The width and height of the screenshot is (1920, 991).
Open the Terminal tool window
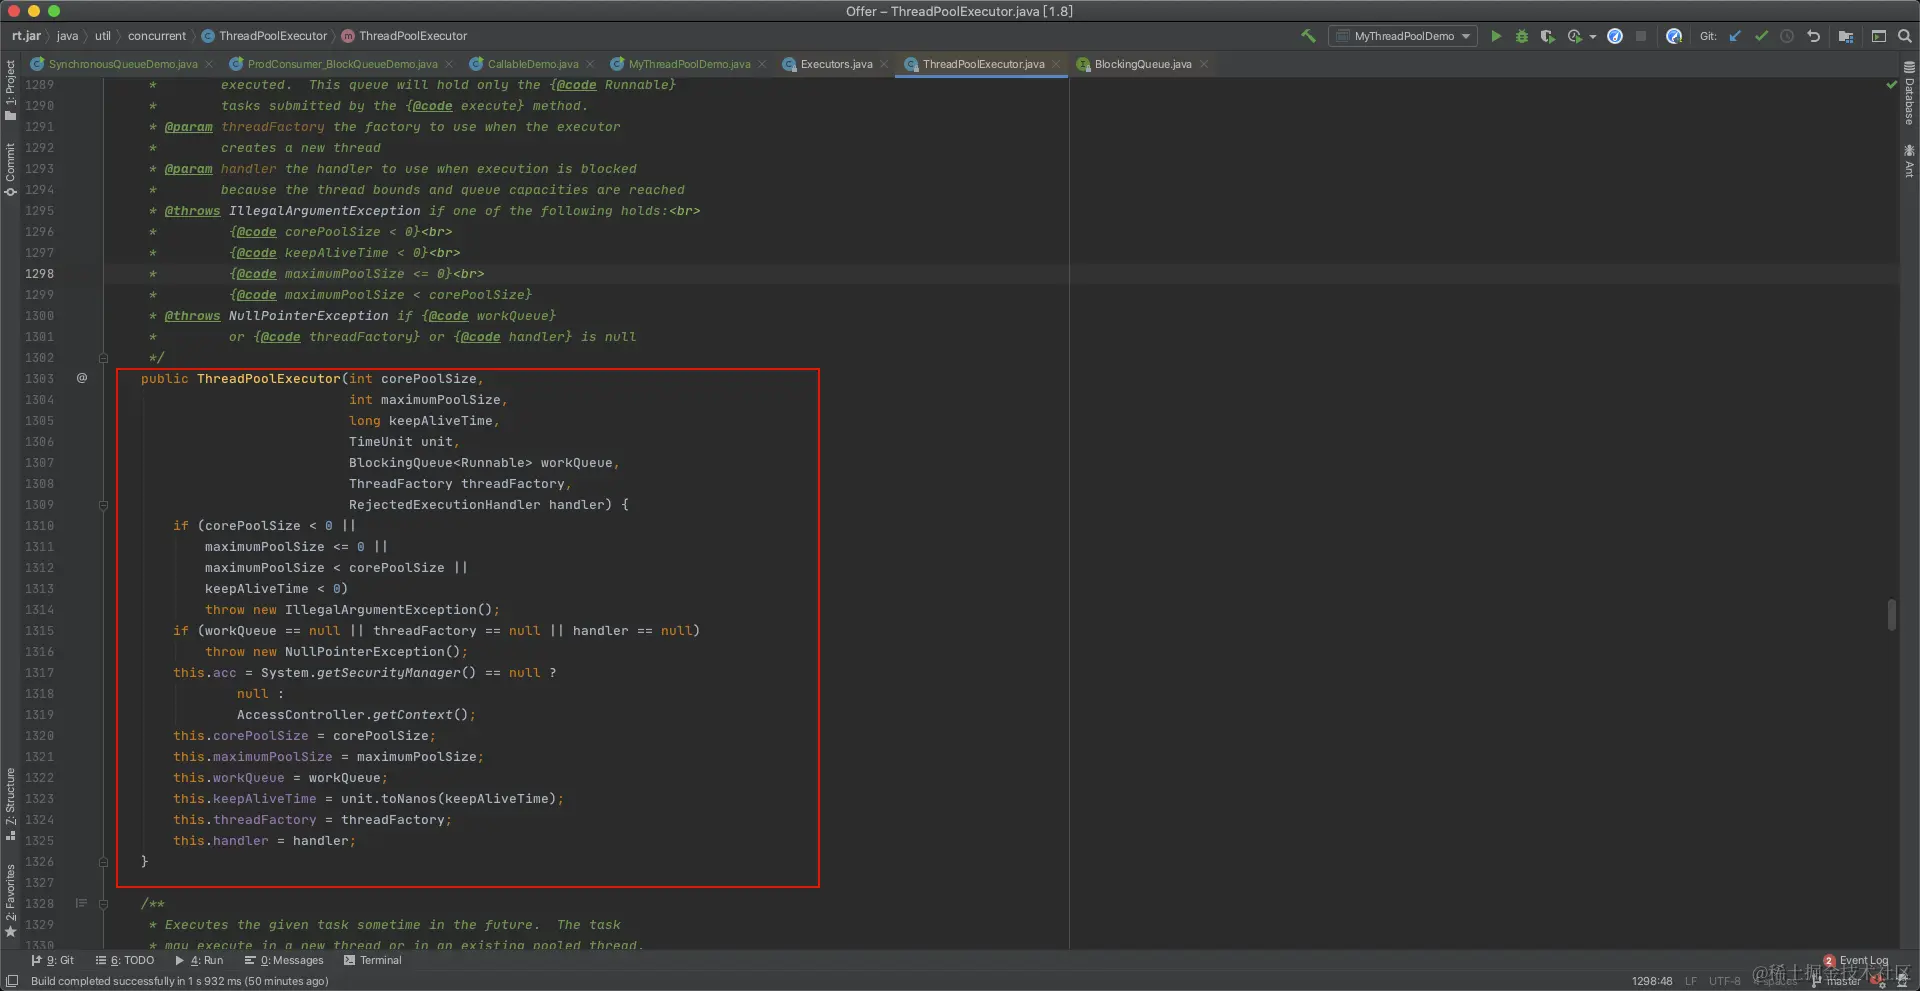coord(372,960)
